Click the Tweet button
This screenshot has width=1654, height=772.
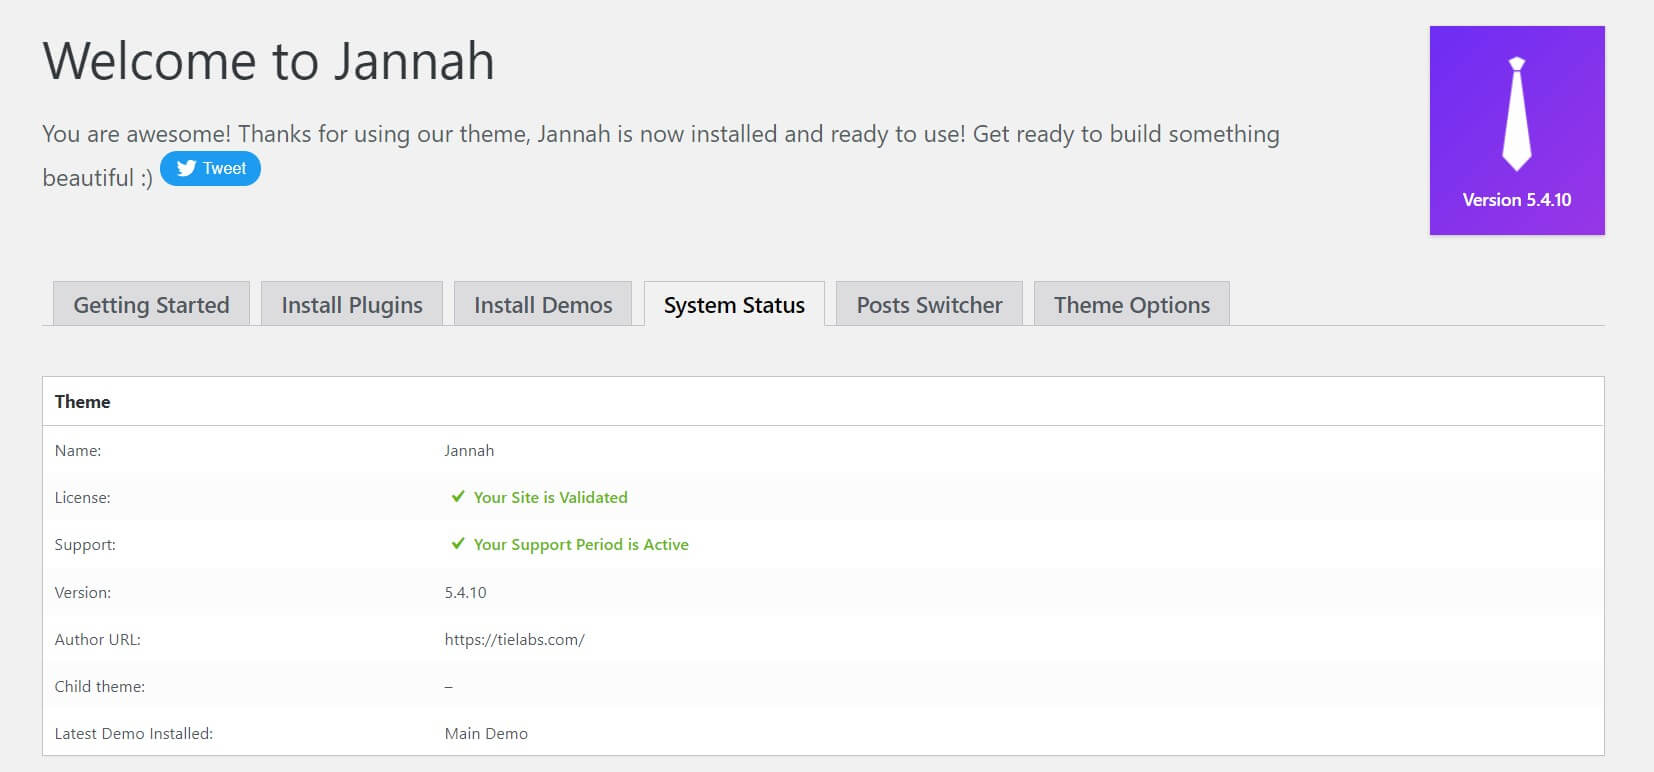[210, 168]
